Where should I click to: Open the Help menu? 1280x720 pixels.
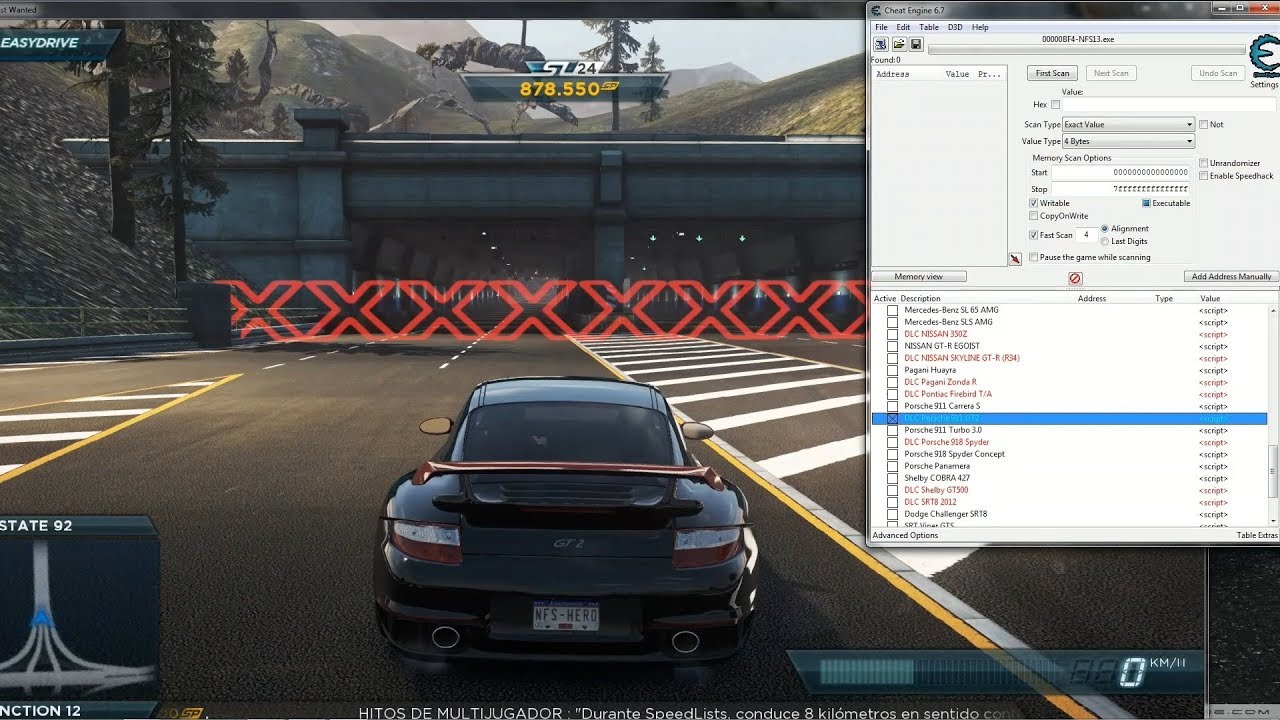pyautogui.click(x=980, y=27)
